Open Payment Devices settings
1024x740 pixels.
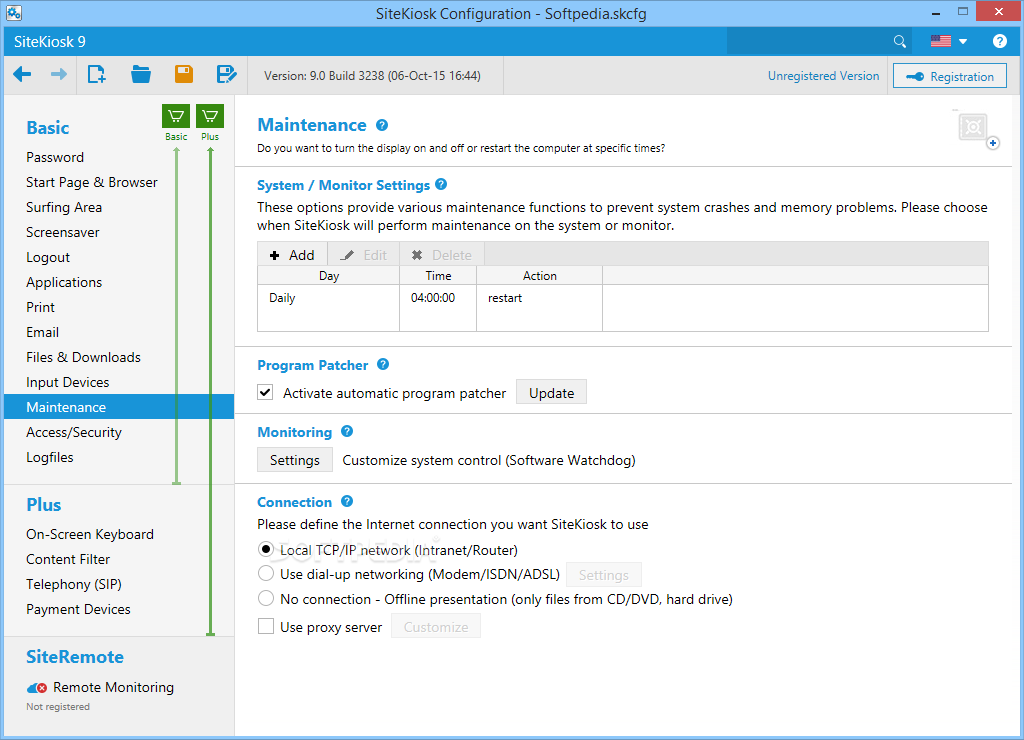pos(78,609)
